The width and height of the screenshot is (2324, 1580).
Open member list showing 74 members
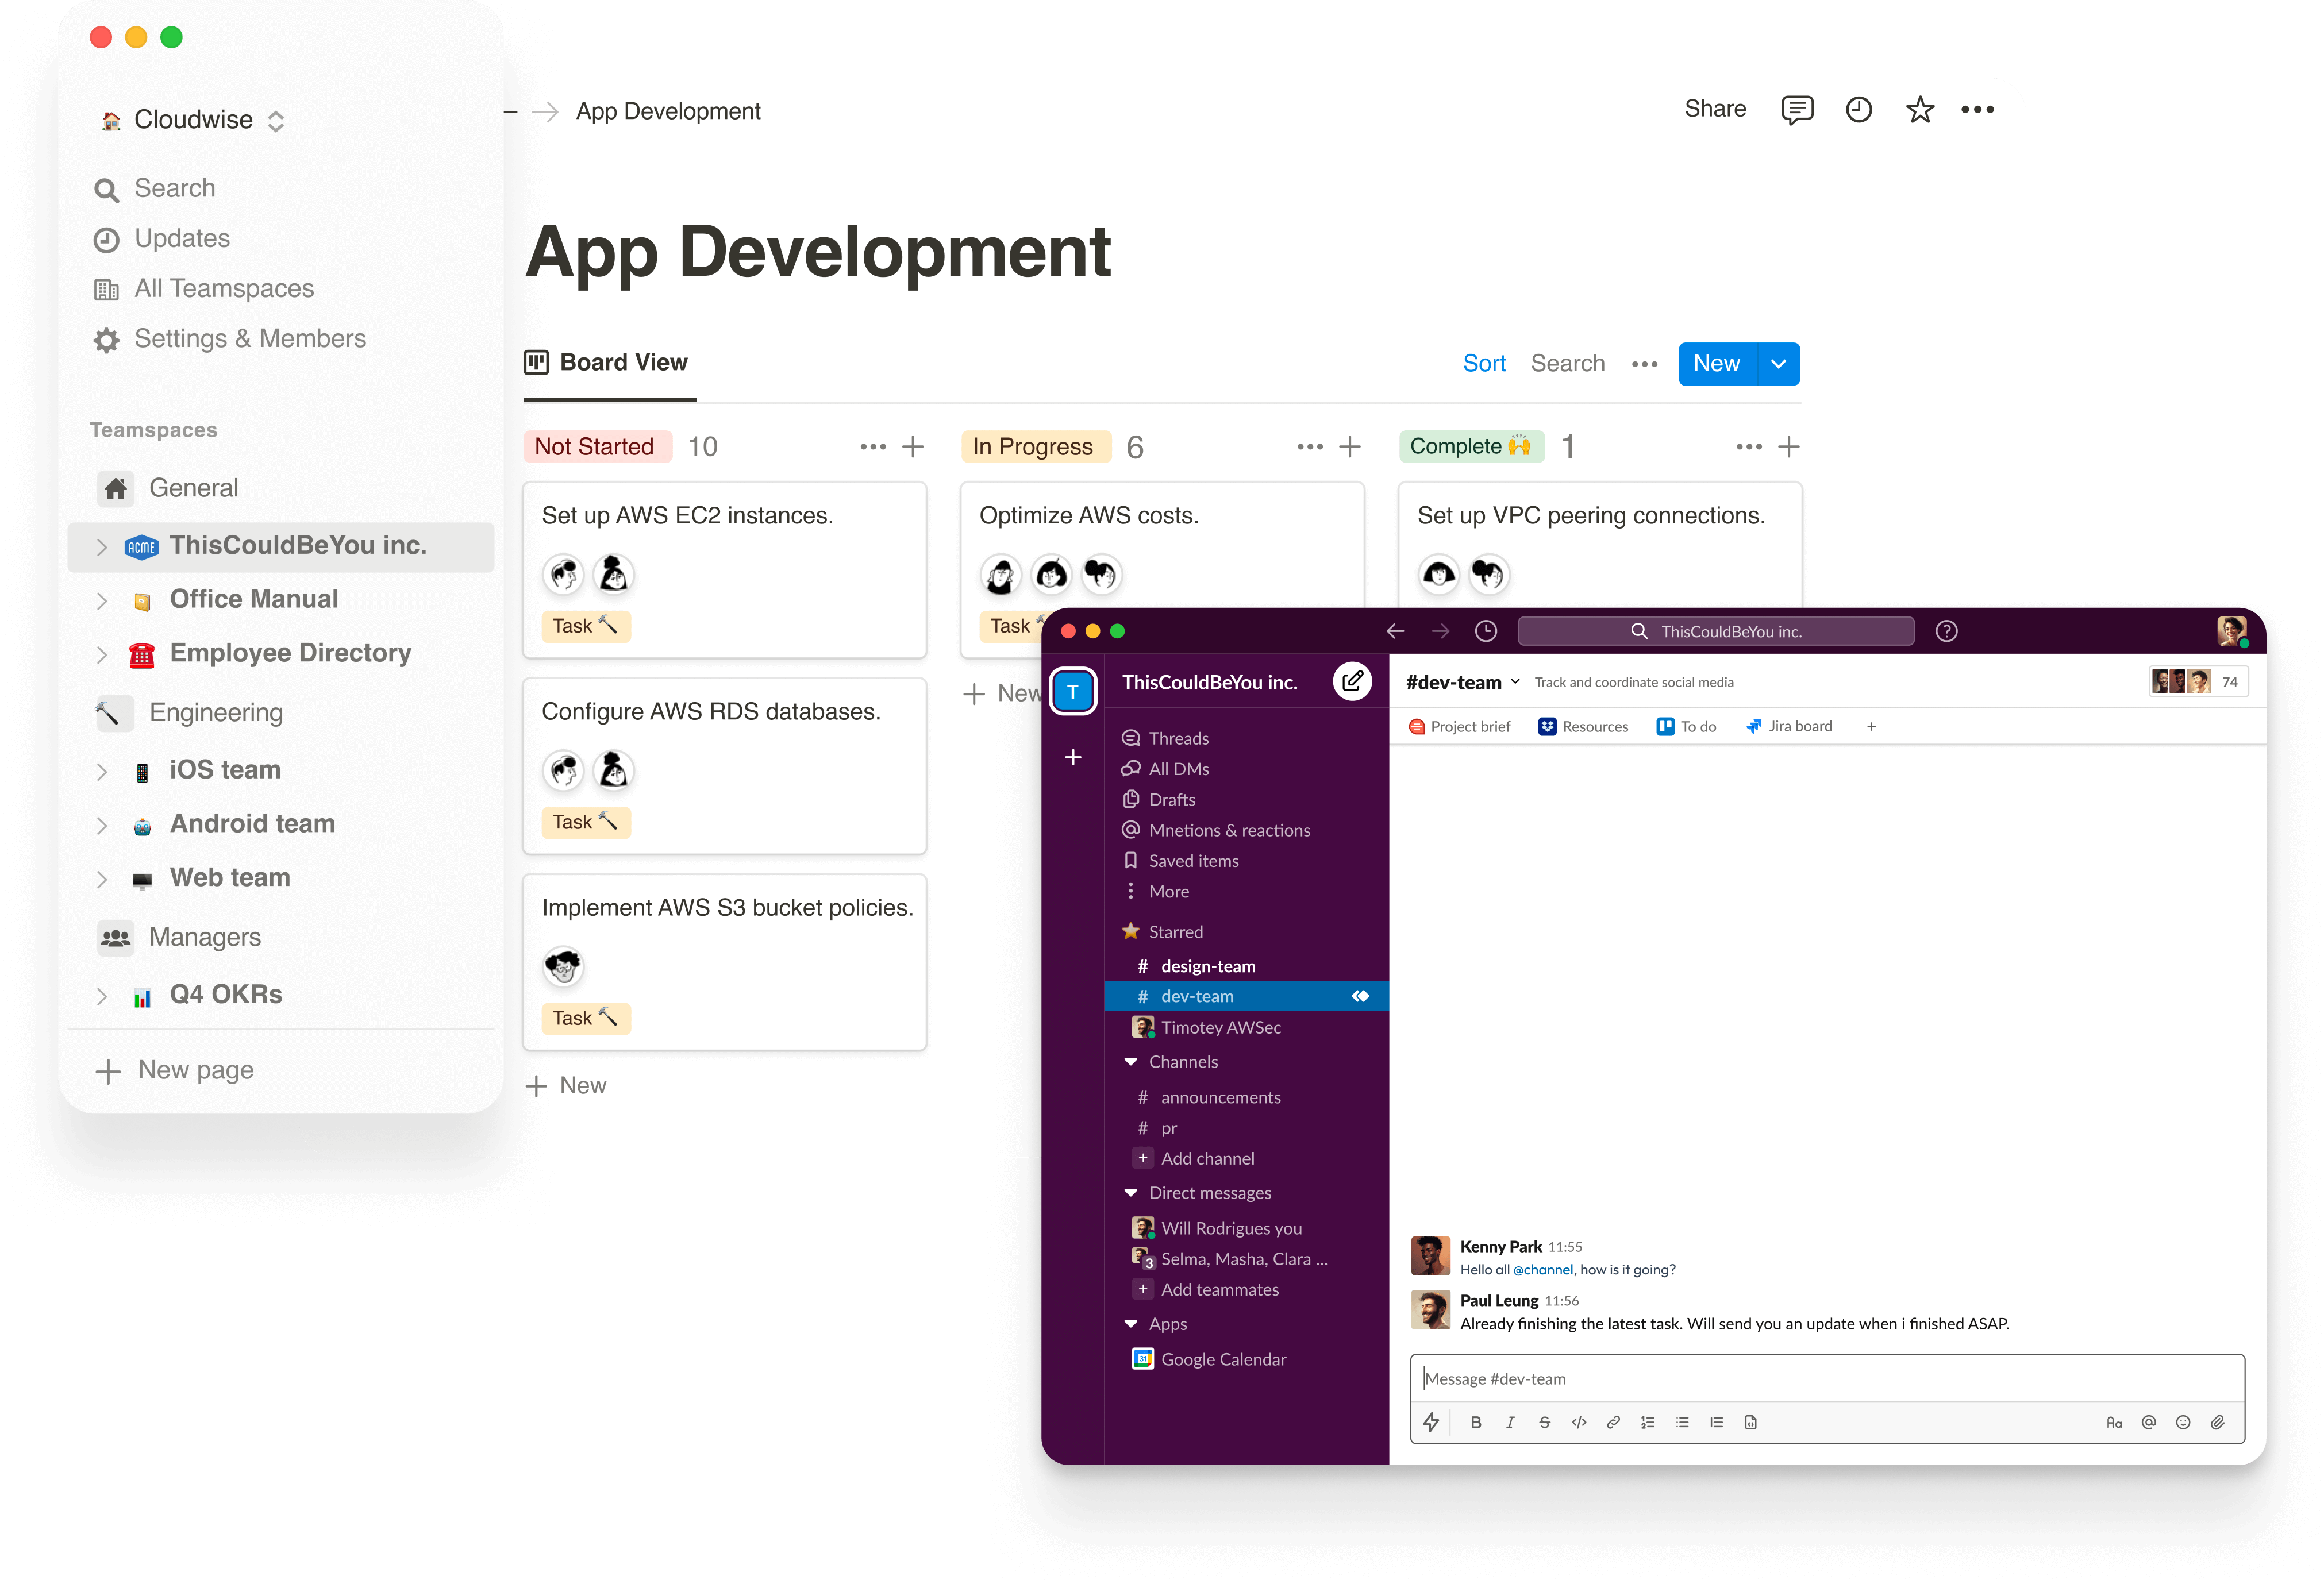point(2198,682)
